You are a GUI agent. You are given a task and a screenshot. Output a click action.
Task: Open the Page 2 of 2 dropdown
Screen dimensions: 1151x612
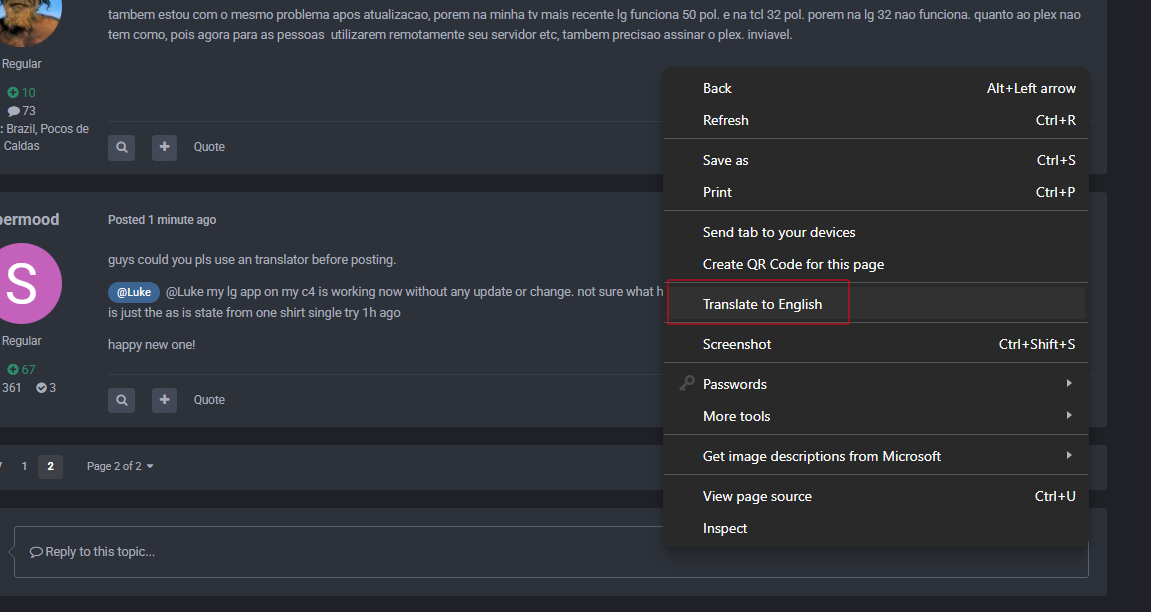pyautogui.click(x=118, y=465)
